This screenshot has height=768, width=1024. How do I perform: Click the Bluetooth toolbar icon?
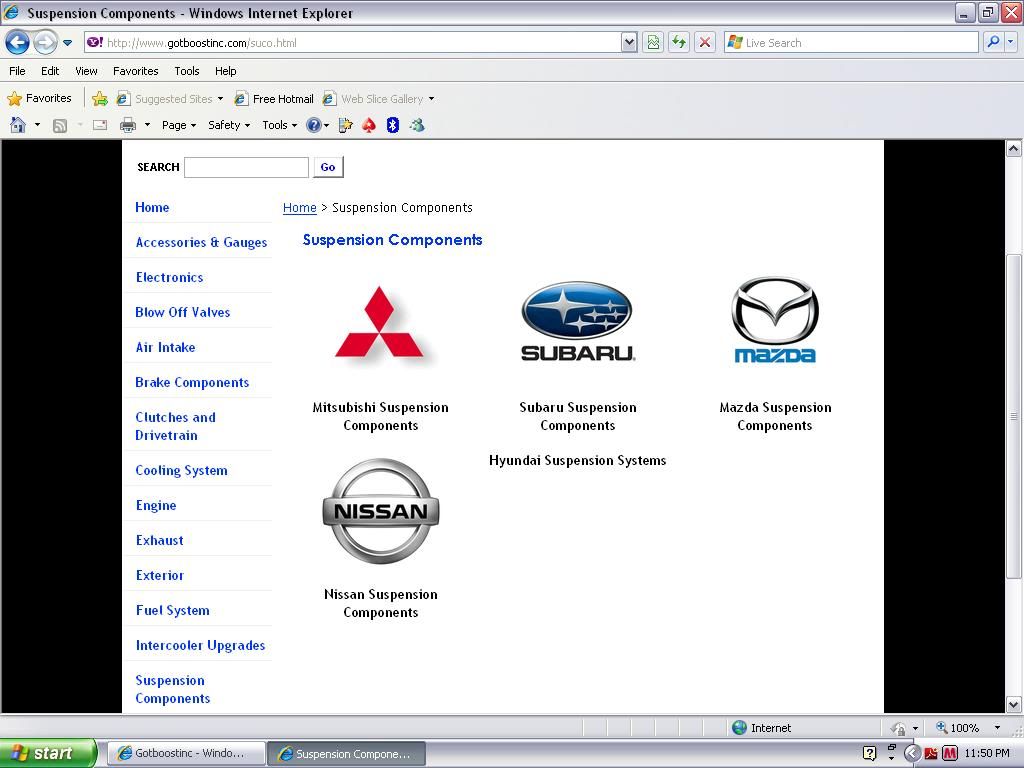(x=392, y=125)
